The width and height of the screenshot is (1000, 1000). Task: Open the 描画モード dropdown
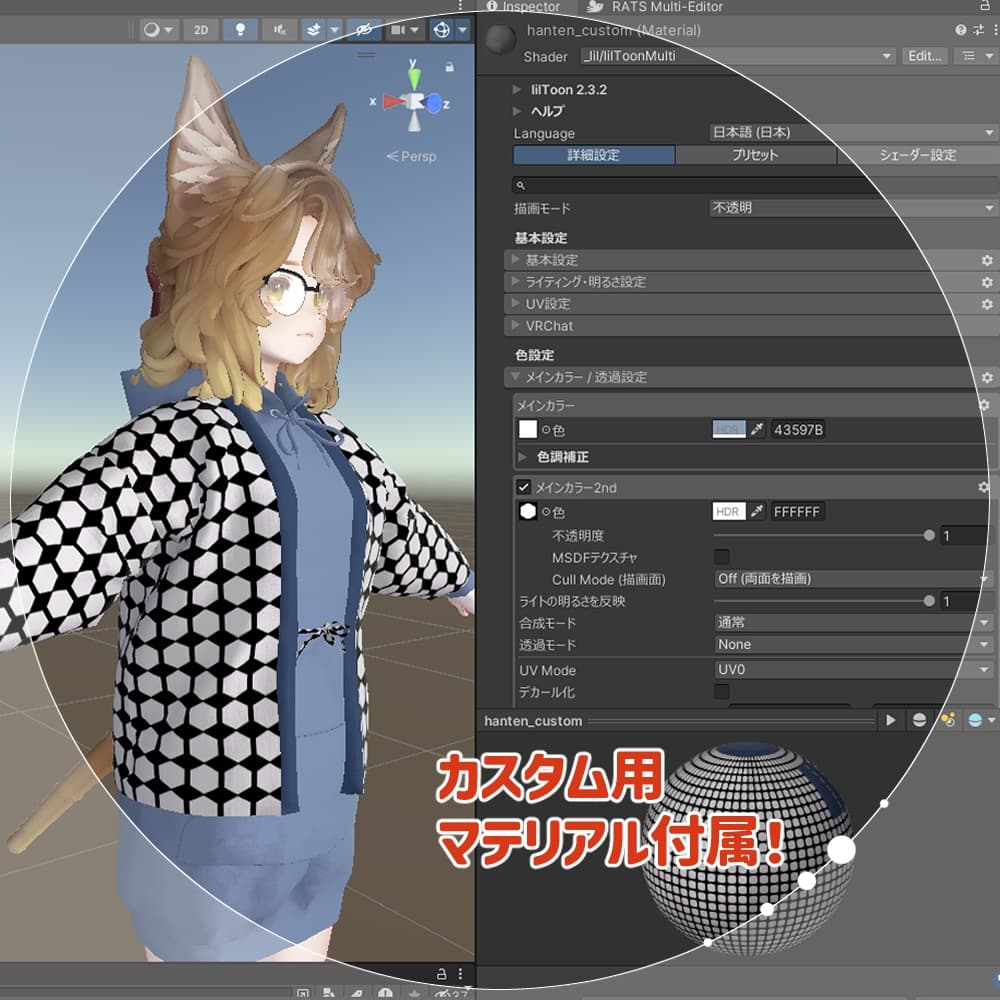[850, 209]
